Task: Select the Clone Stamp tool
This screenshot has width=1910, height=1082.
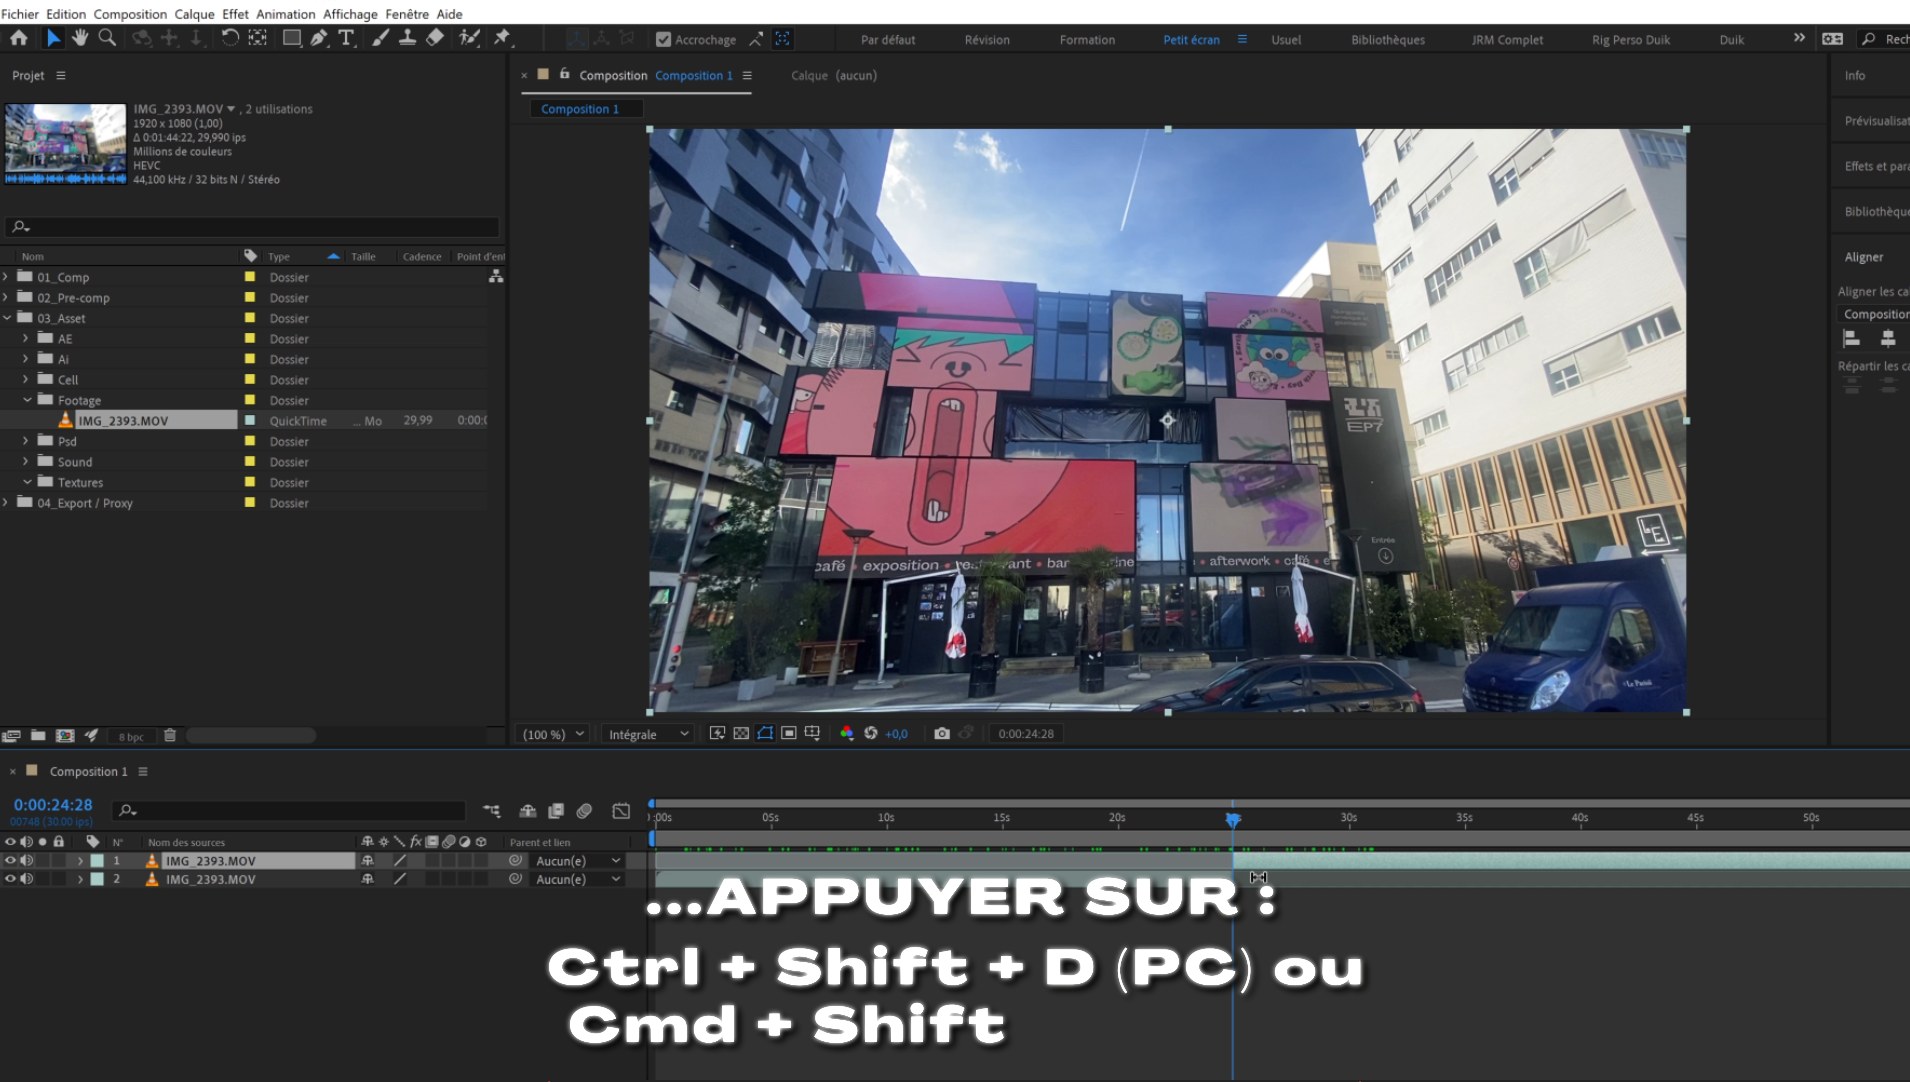Action: [x=407, y=38]
